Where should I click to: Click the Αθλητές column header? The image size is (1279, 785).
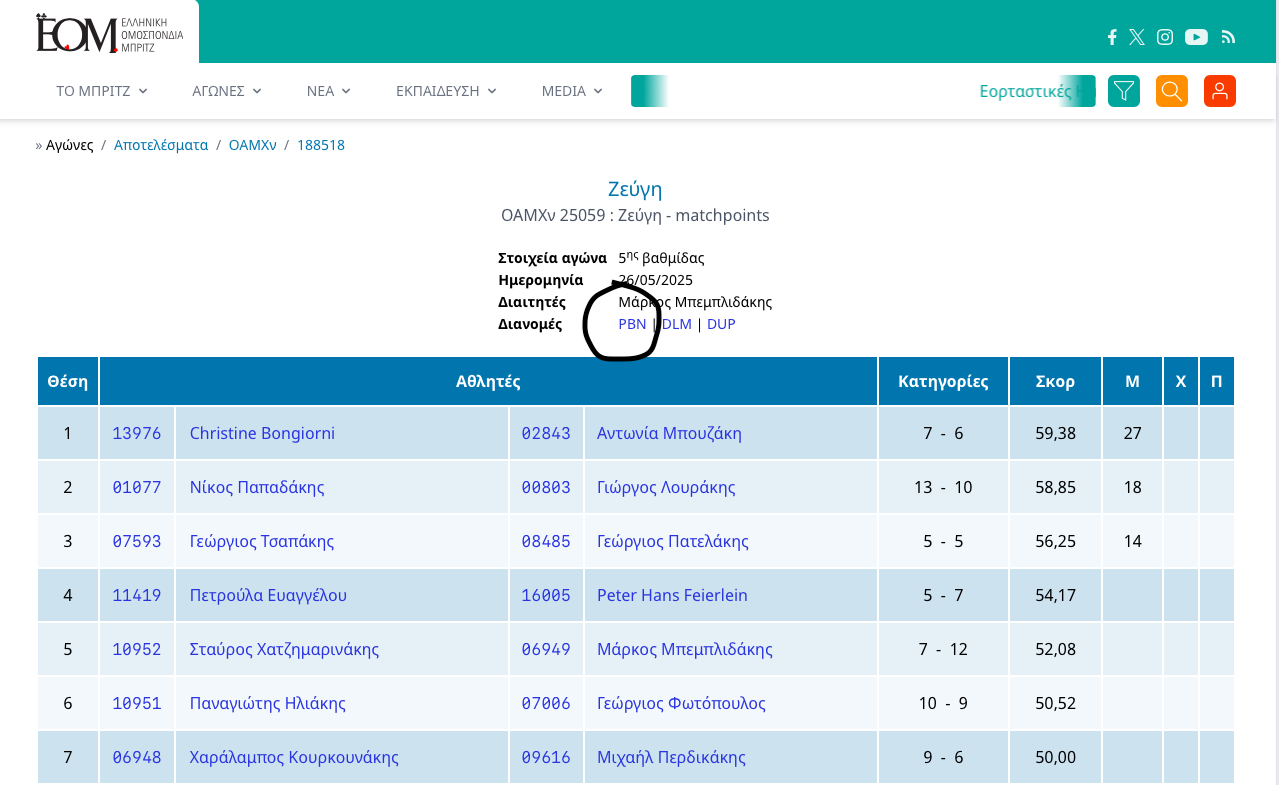[488, 381]
